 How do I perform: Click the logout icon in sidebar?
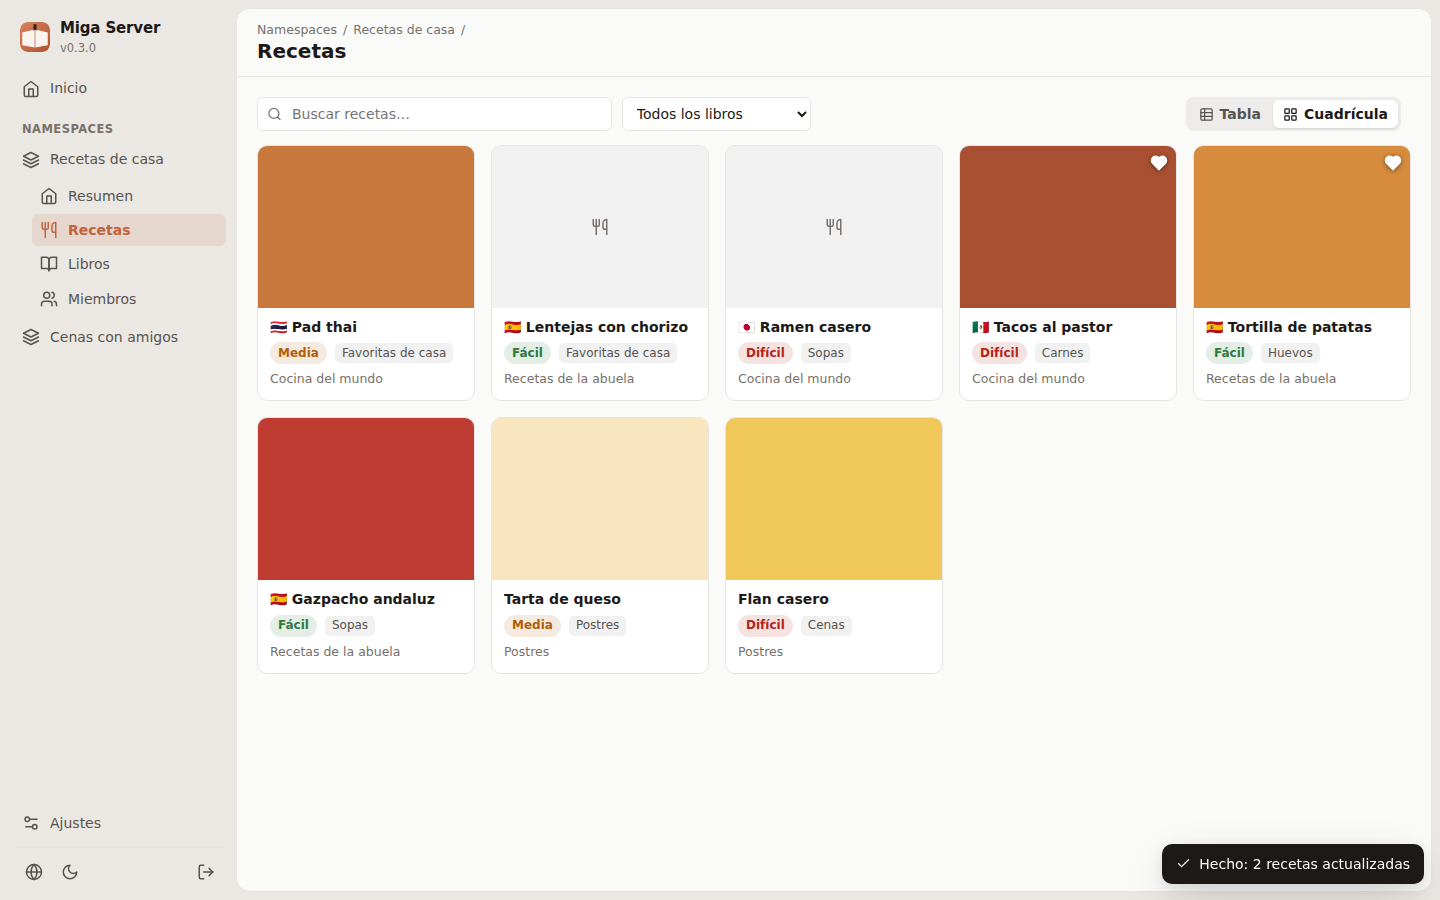click(206, 872)
